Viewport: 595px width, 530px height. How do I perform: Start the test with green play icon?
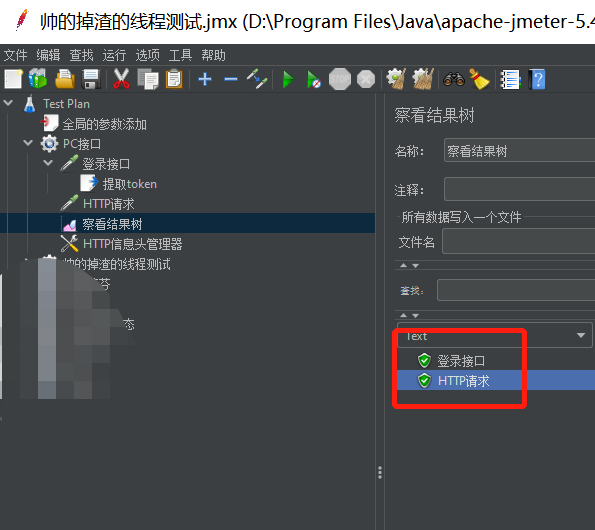point(288,80)
